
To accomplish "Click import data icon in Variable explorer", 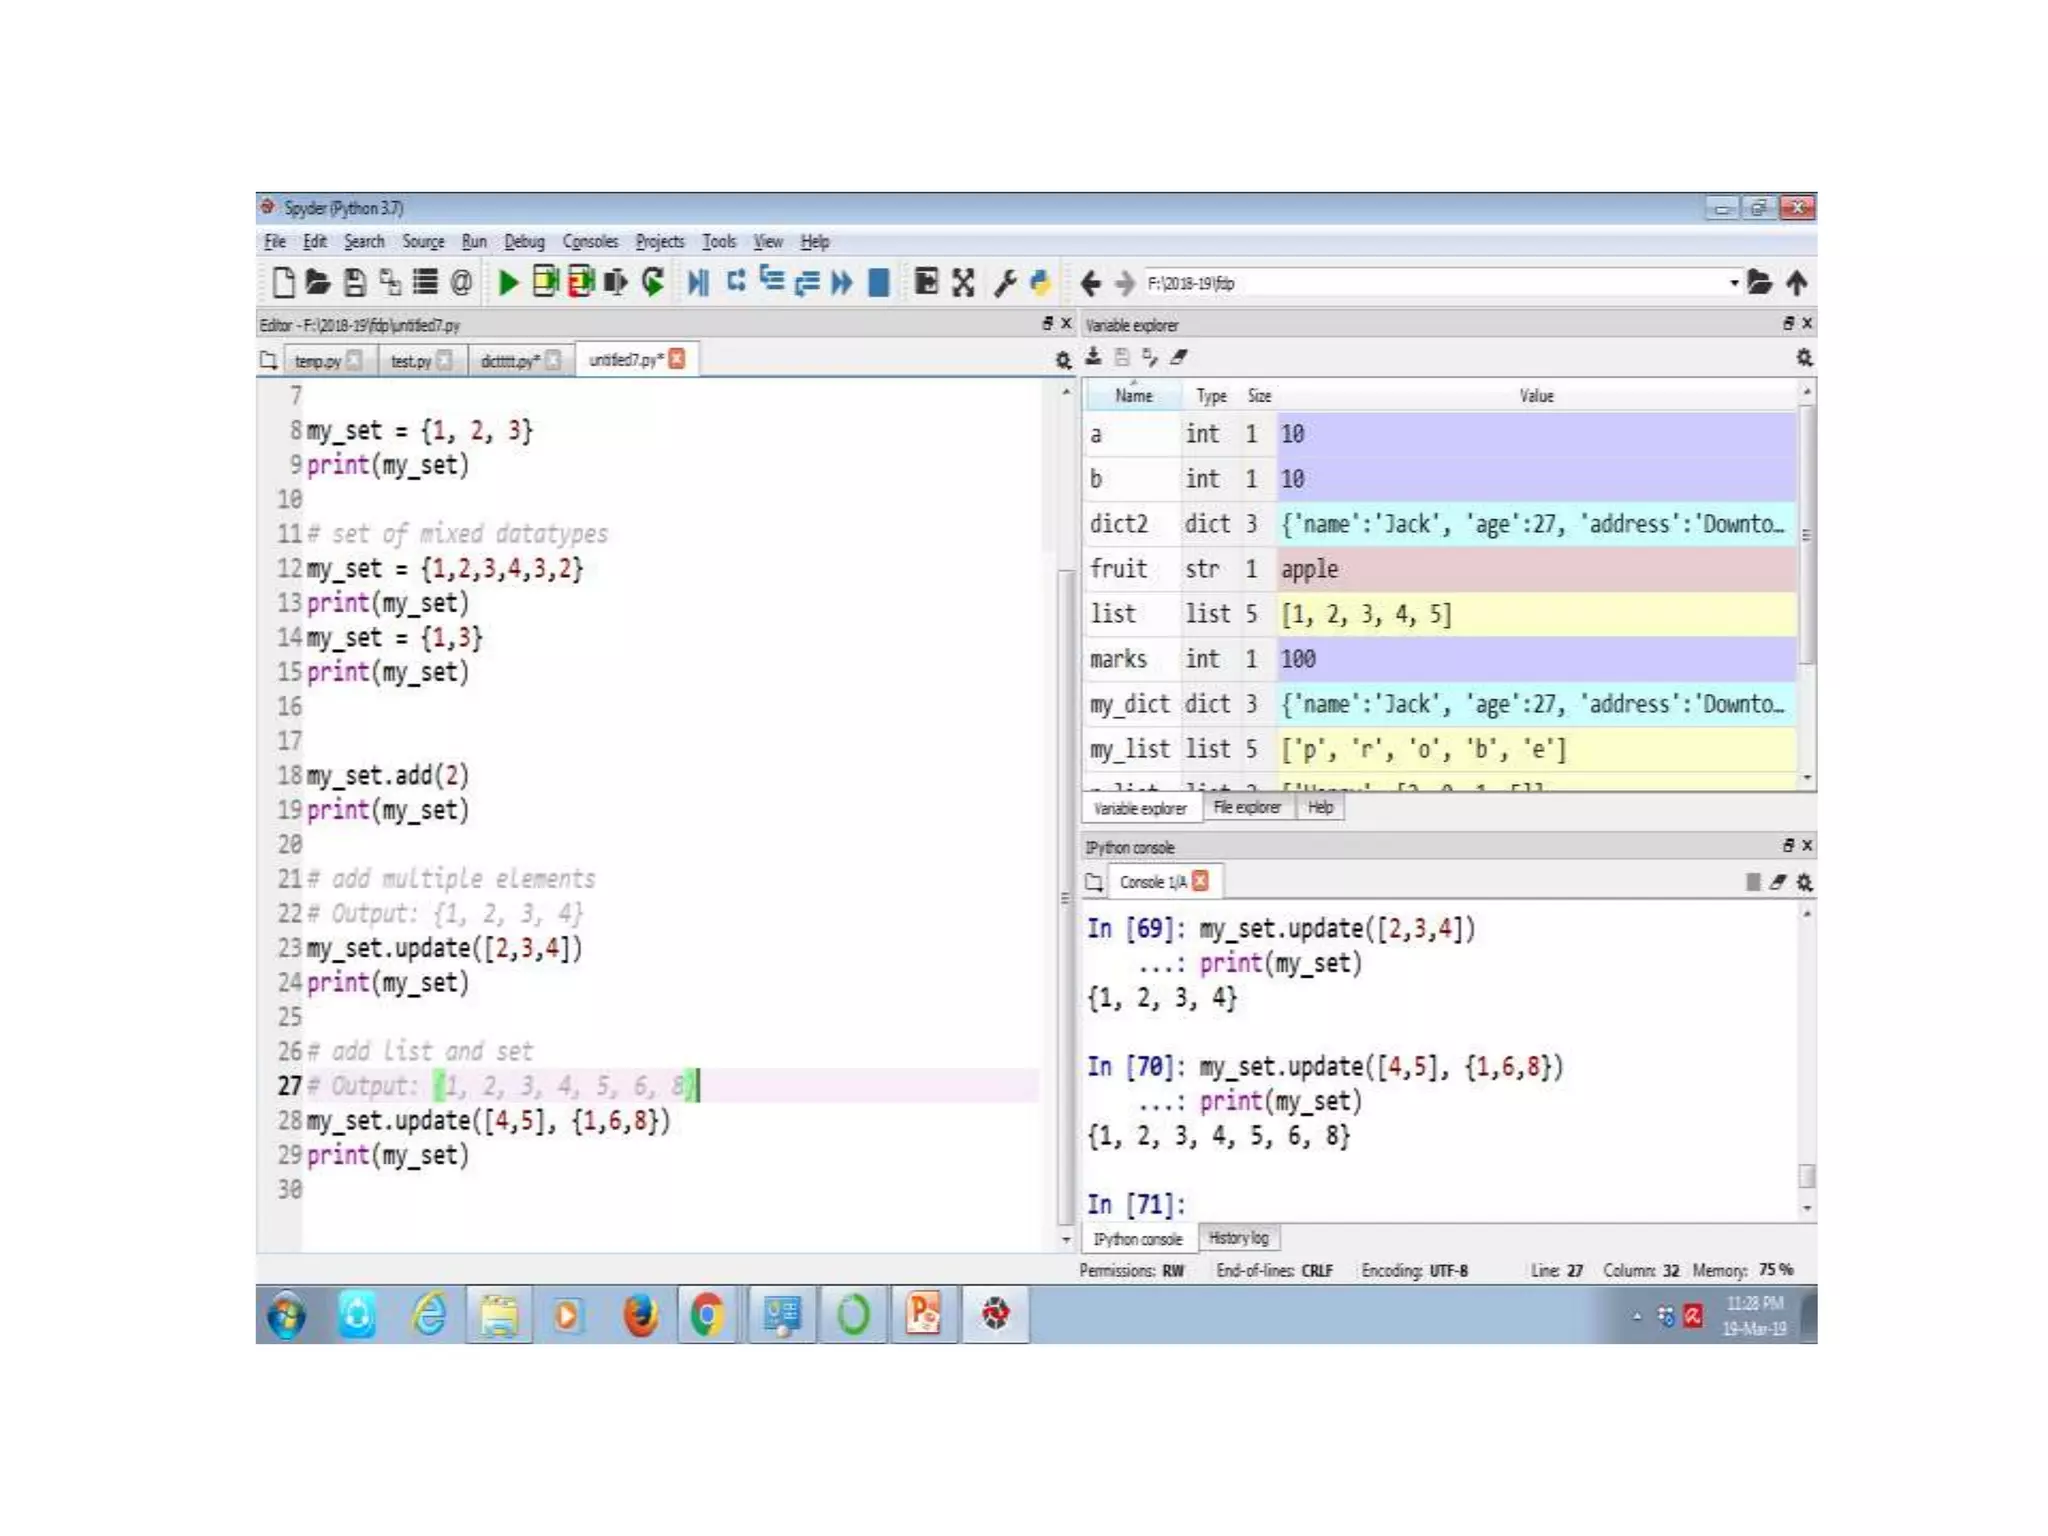I will (x=1094, y=357).
